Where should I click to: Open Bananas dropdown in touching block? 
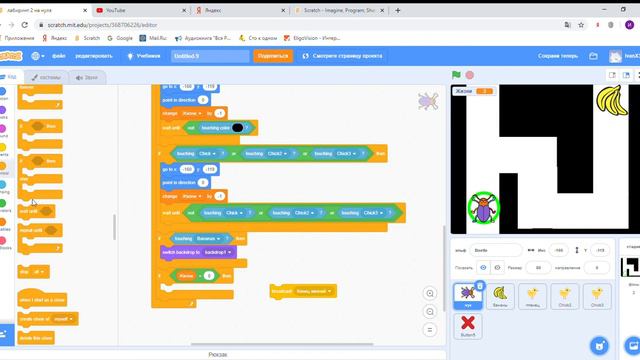coord(209,238)
